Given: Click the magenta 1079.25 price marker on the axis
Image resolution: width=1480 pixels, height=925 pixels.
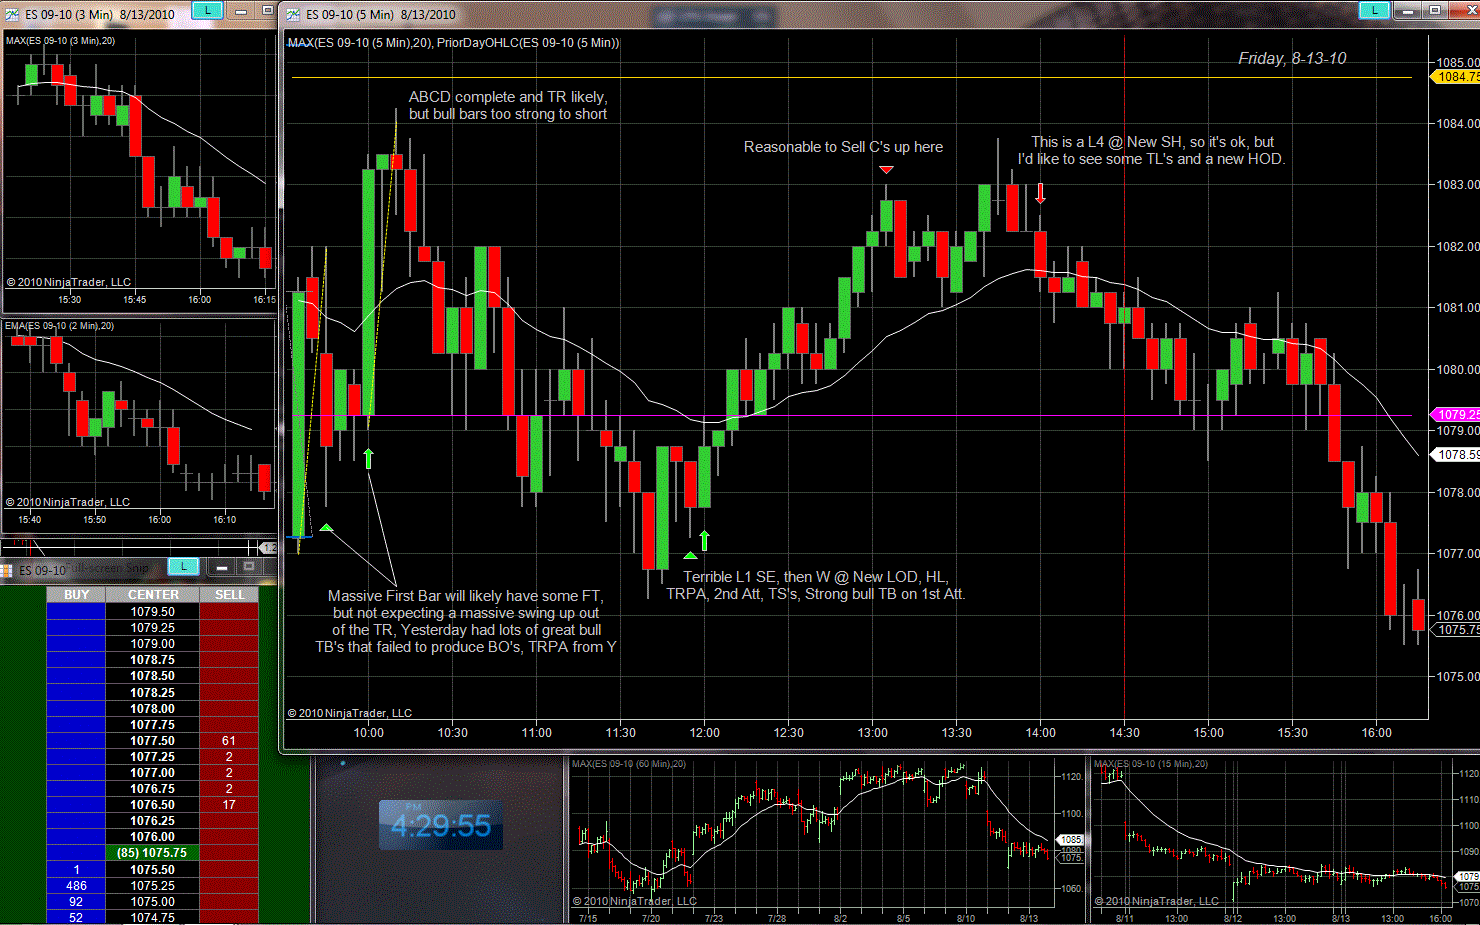Looking at the screenshot, I should point(1457,415).
